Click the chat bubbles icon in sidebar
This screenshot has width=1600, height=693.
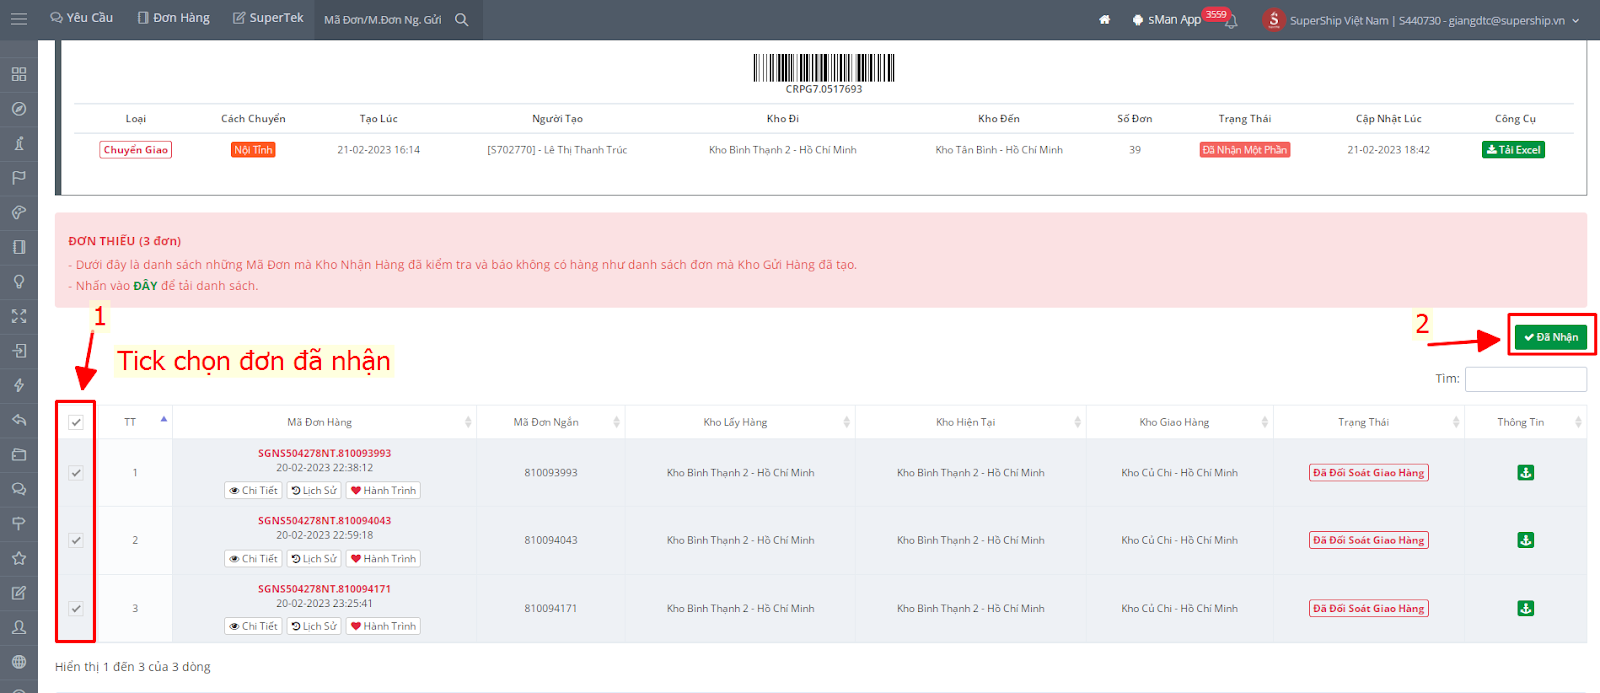pyautogui.click(x=19, y=489)
